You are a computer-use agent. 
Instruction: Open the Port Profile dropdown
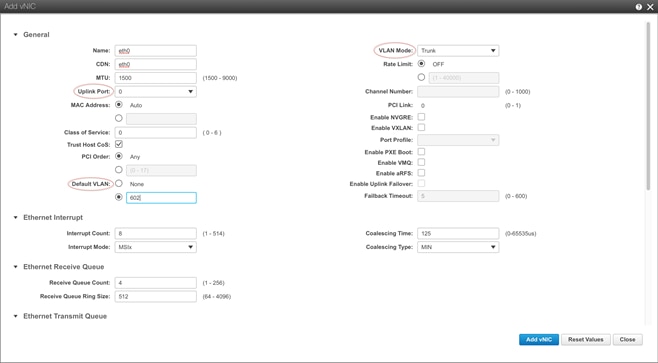click(x=458, y=140)
